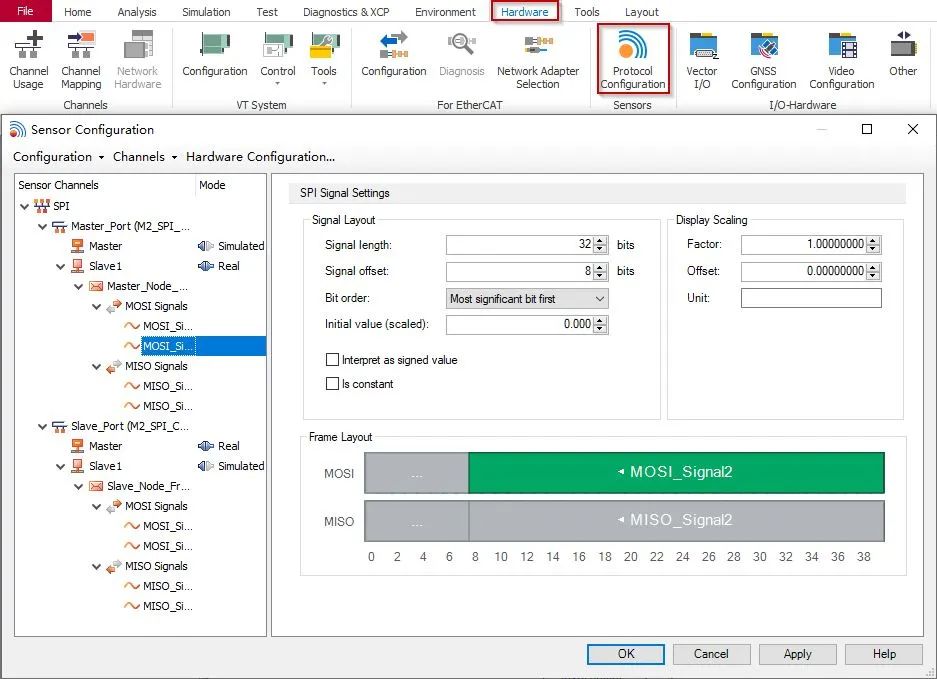Open Network Adapter Selection

538,60
